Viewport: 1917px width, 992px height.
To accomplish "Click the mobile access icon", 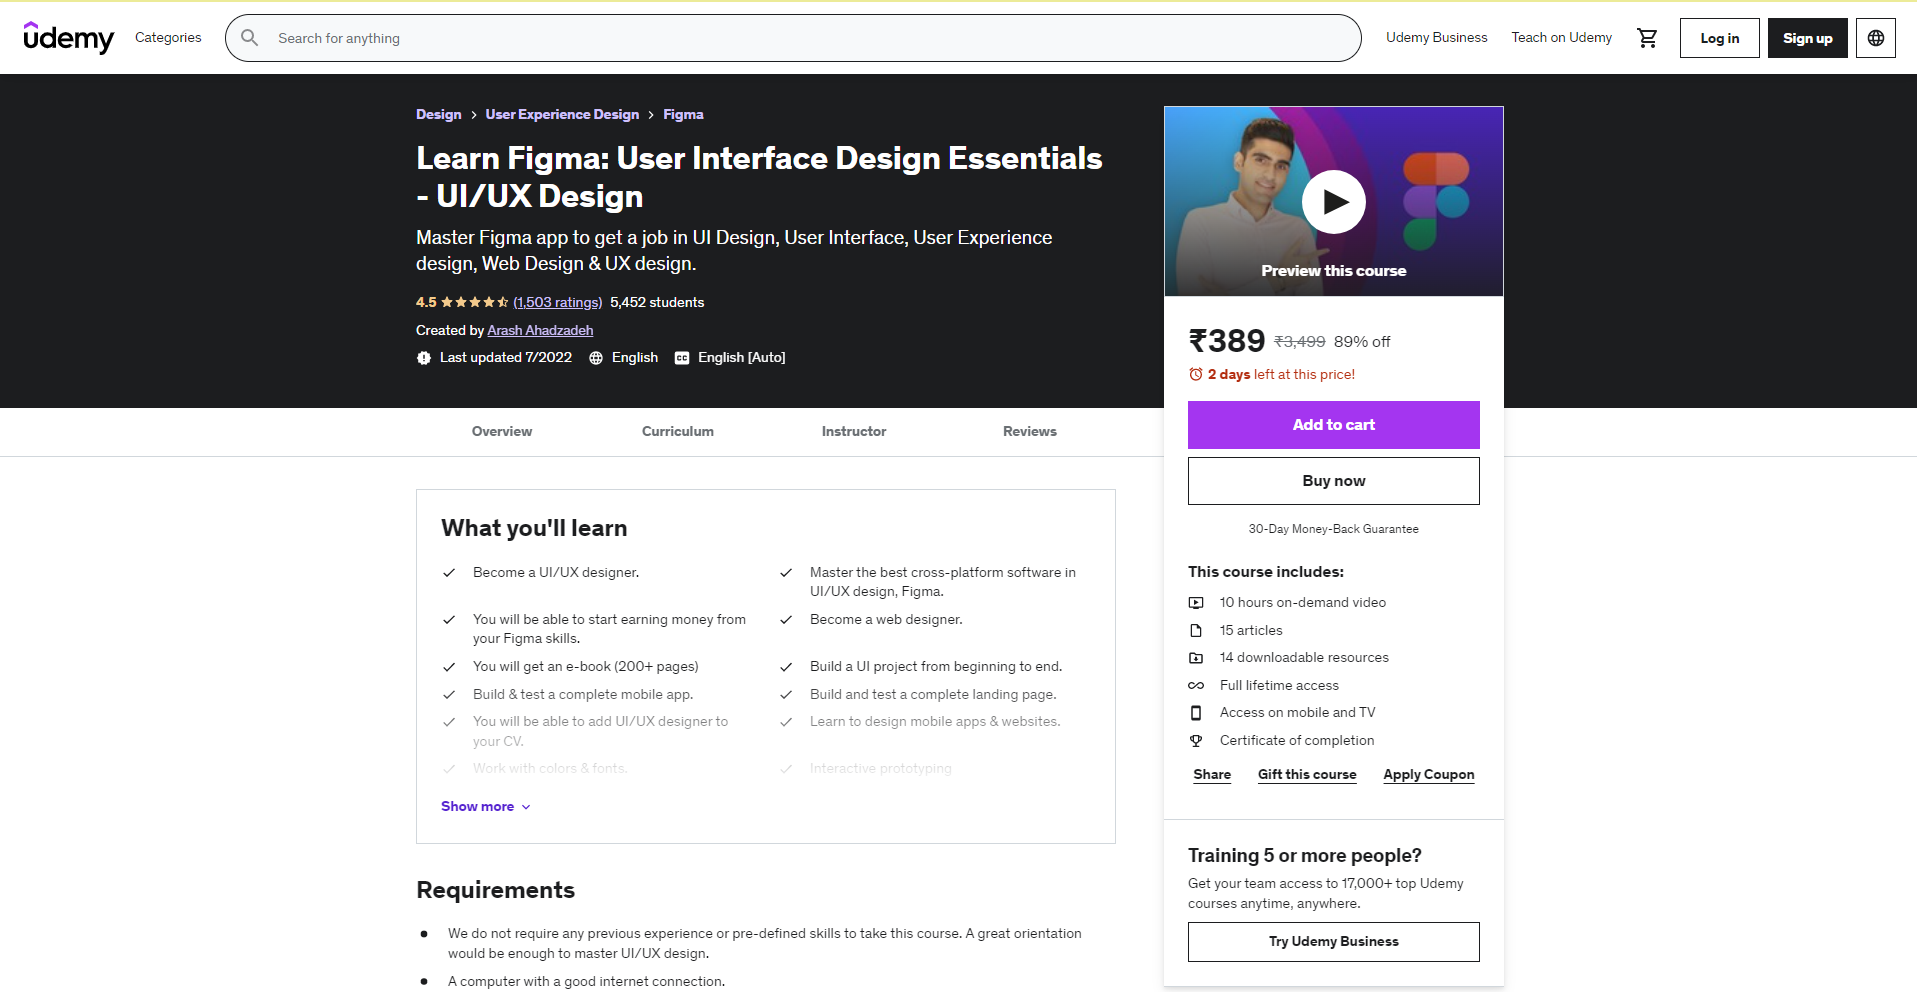I will coord(1196,713).
